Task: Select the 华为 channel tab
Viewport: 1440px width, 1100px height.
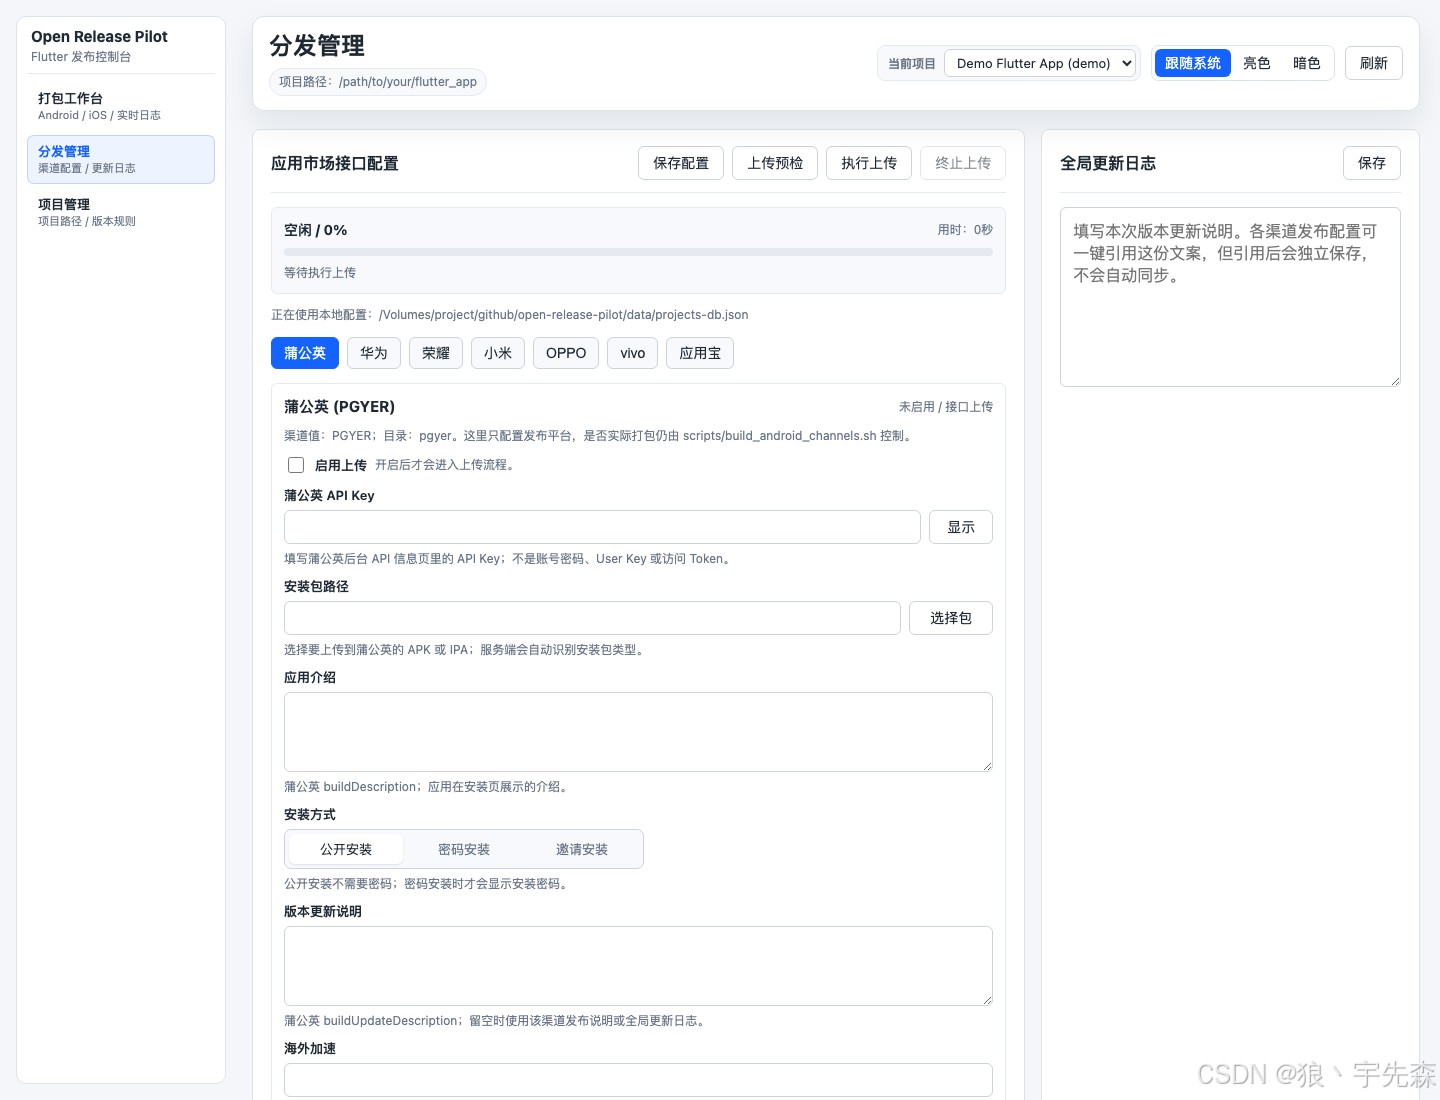Action: tap(374, 353)
